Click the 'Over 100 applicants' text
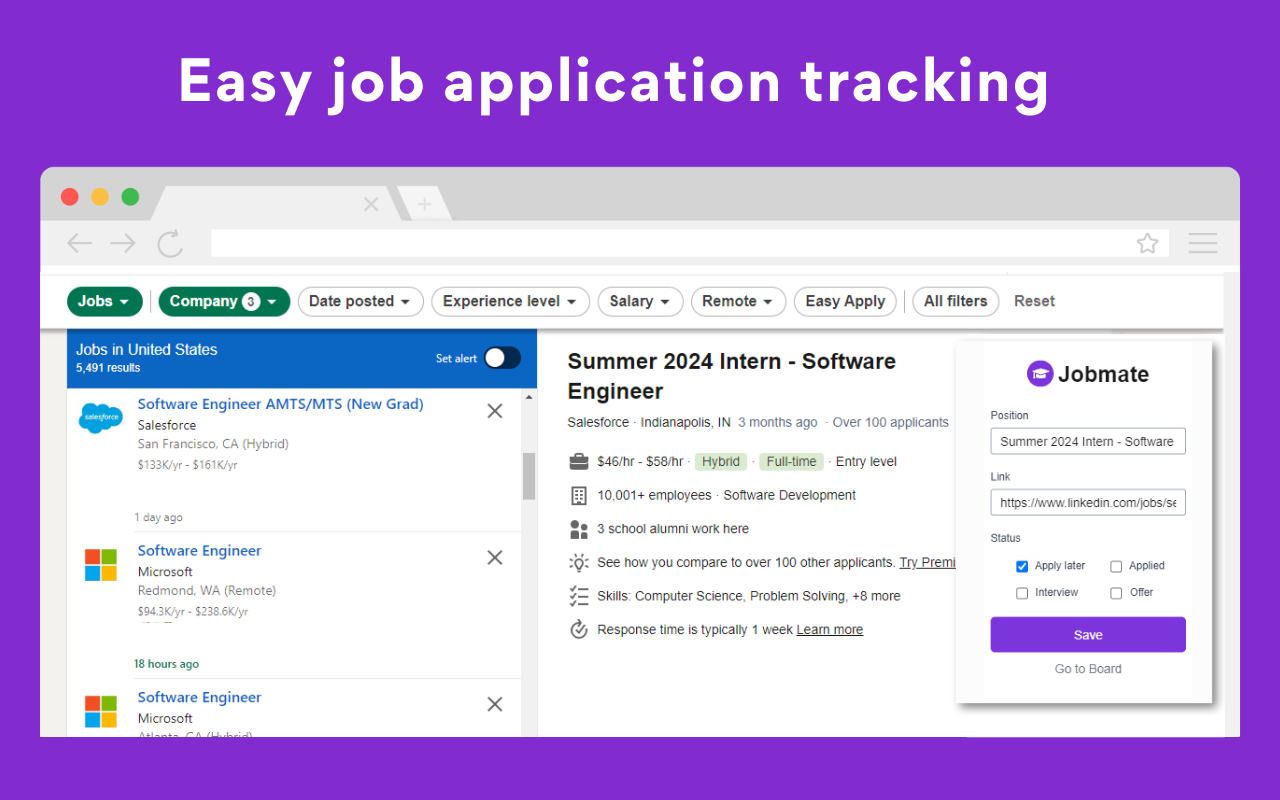 point(891,422)
